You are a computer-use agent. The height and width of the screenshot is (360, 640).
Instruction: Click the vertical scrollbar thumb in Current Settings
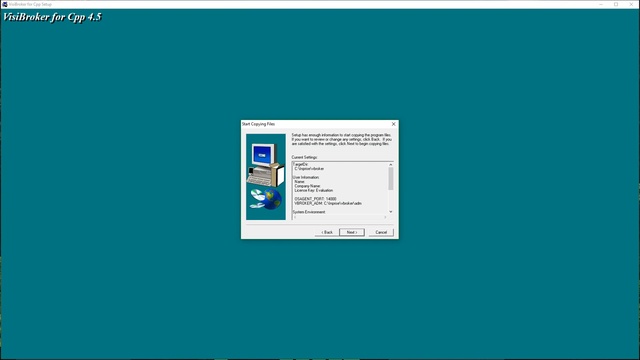[391, 179]
